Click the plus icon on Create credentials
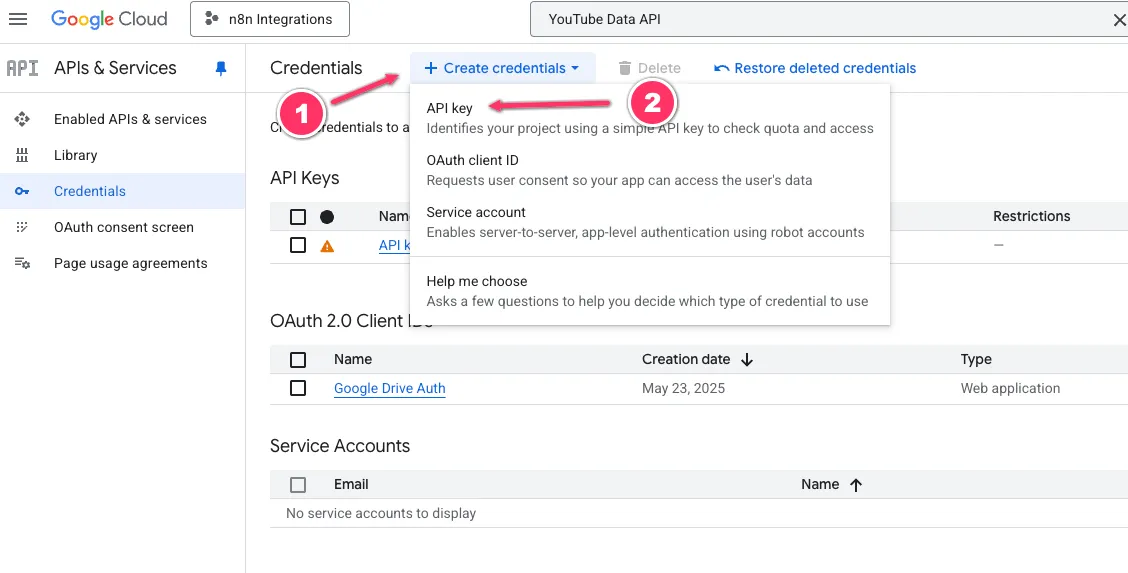Image resolution: width=1128 pixels, height=573 pixels. click(430, 68)
